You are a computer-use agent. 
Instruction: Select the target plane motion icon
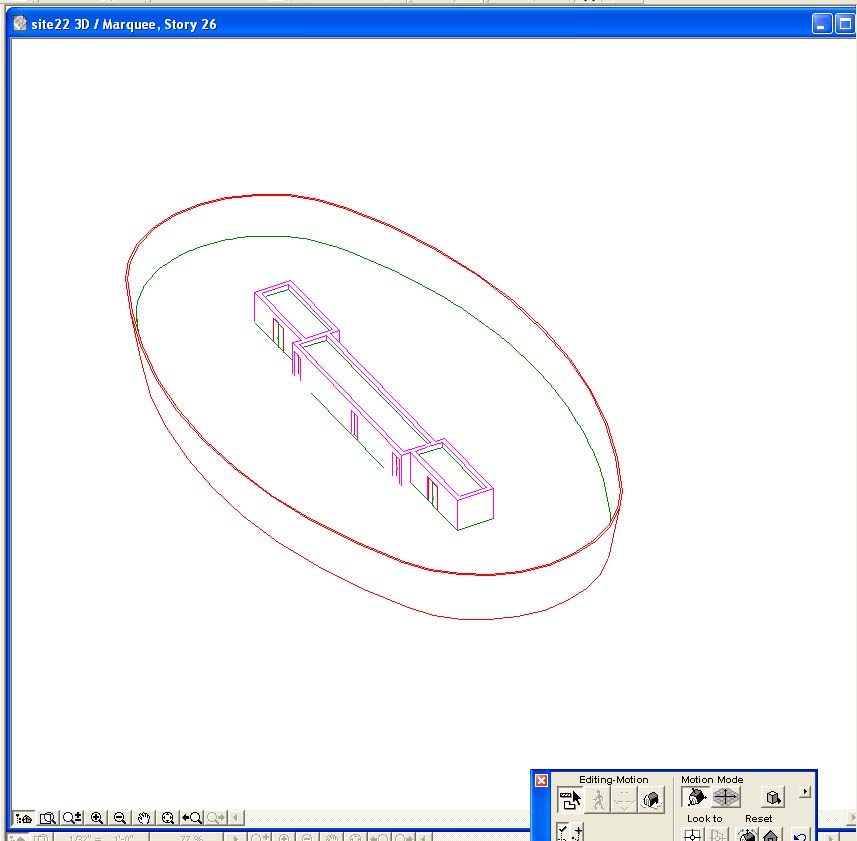(x=725, y=797)
